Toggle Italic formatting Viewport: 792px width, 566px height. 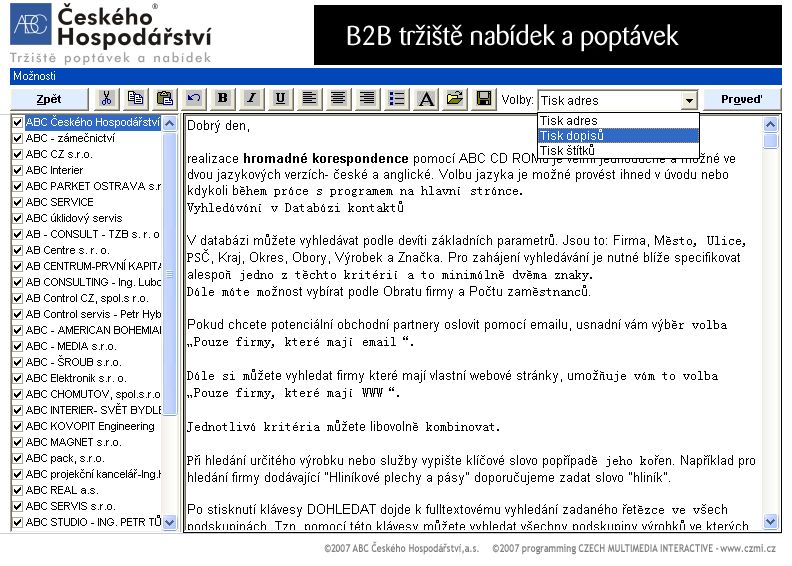click(x=252, y=99)
